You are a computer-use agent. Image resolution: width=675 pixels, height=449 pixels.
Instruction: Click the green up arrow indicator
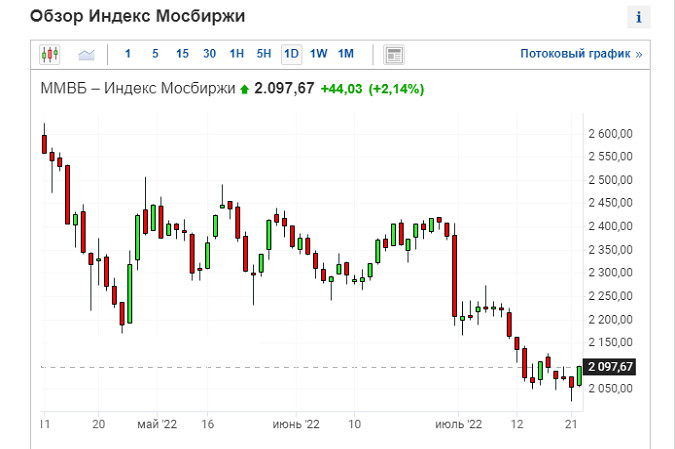[x=245, y=89]
